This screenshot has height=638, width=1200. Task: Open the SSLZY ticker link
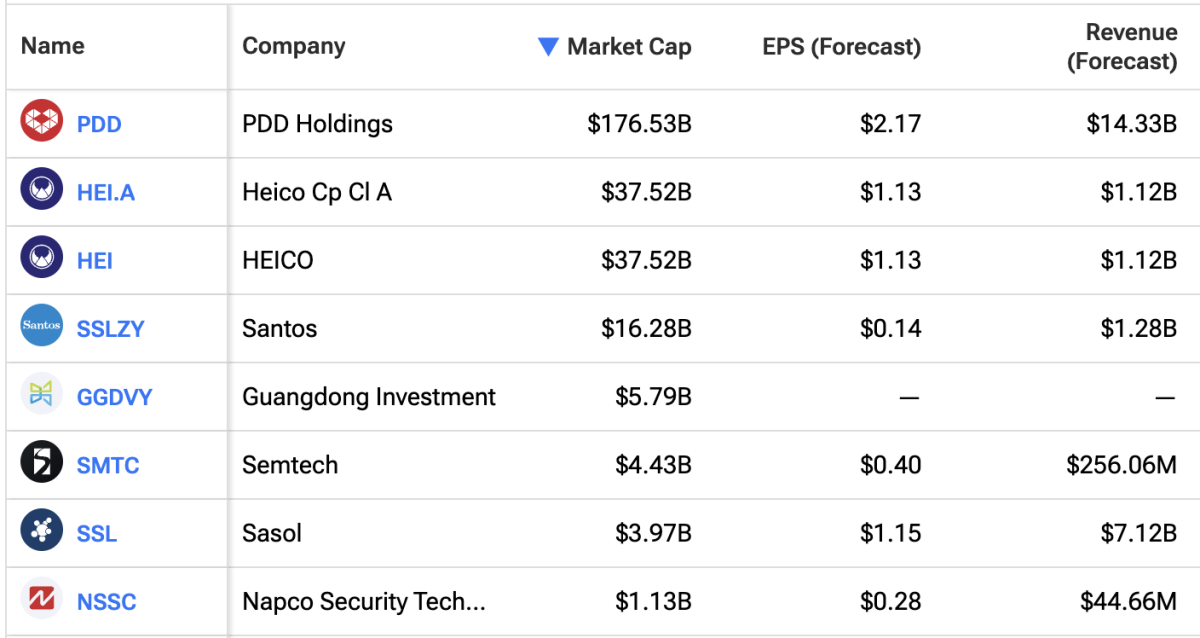coord(110,328)
